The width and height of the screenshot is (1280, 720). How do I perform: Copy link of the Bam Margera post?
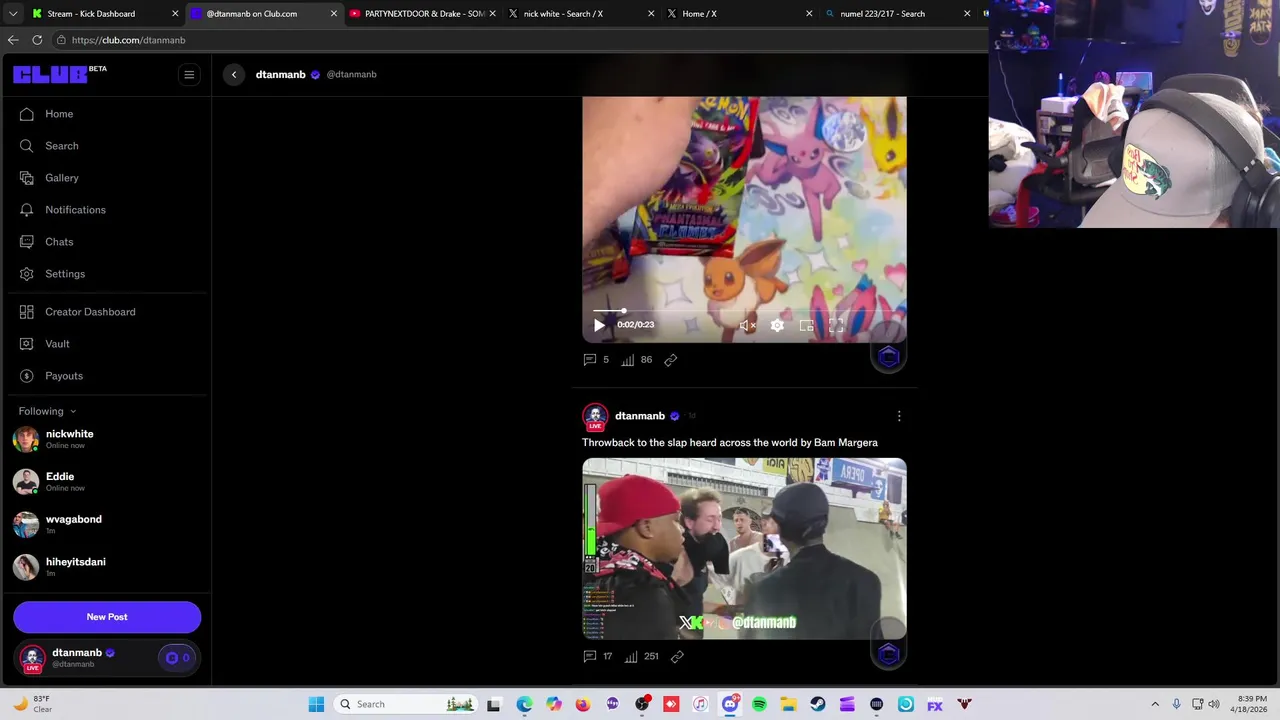[677, 657]
